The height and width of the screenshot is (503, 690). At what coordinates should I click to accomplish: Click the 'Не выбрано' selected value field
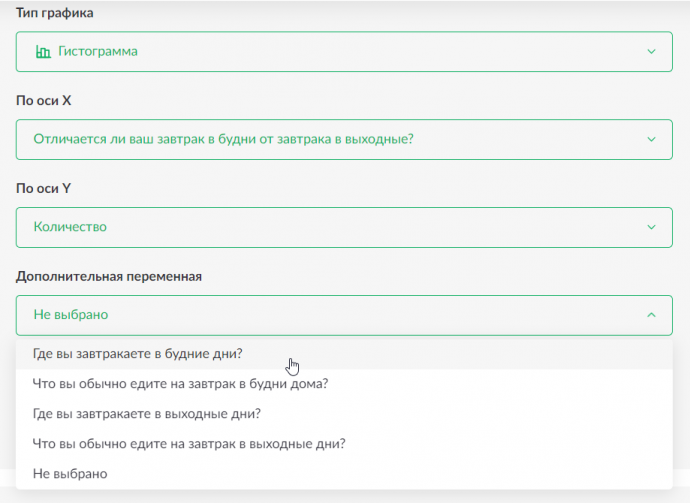pos(344,315)
